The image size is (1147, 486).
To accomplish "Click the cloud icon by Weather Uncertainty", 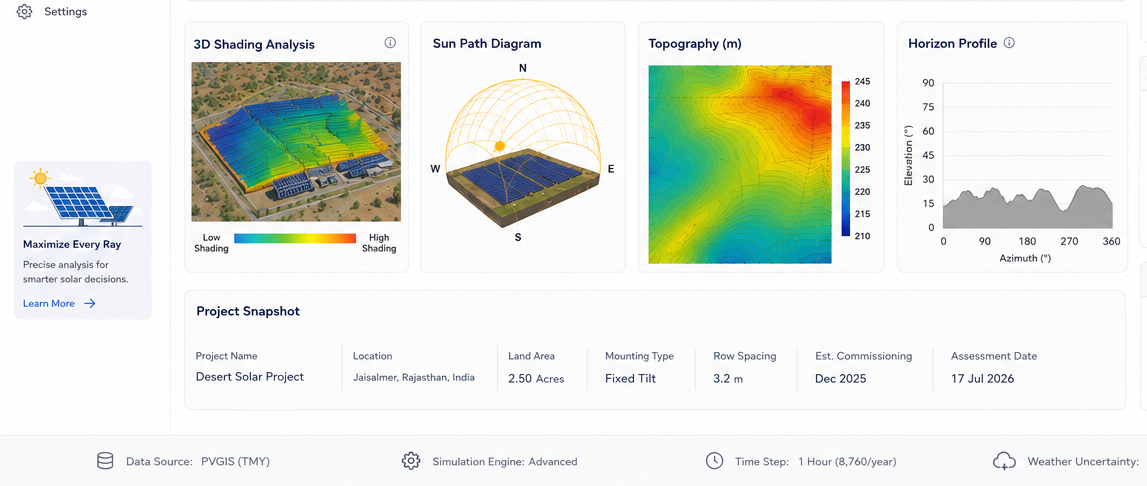I will click(1004, 461).
